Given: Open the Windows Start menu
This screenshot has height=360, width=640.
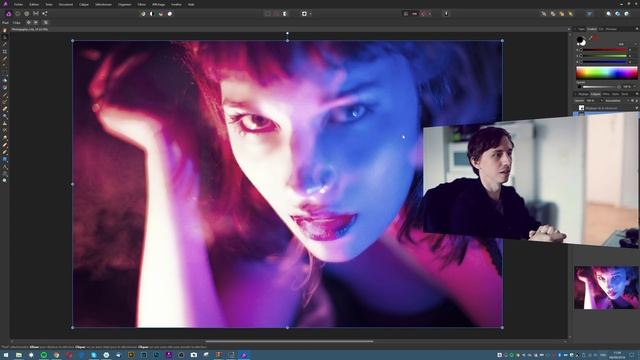Looking at the screenshot, I should [6, 355].
